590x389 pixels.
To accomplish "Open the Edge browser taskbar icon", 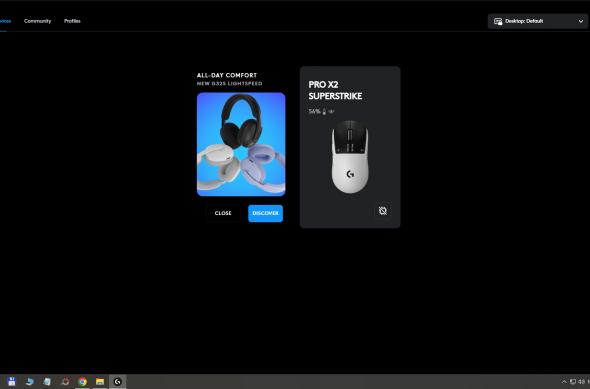I will 29,381.
